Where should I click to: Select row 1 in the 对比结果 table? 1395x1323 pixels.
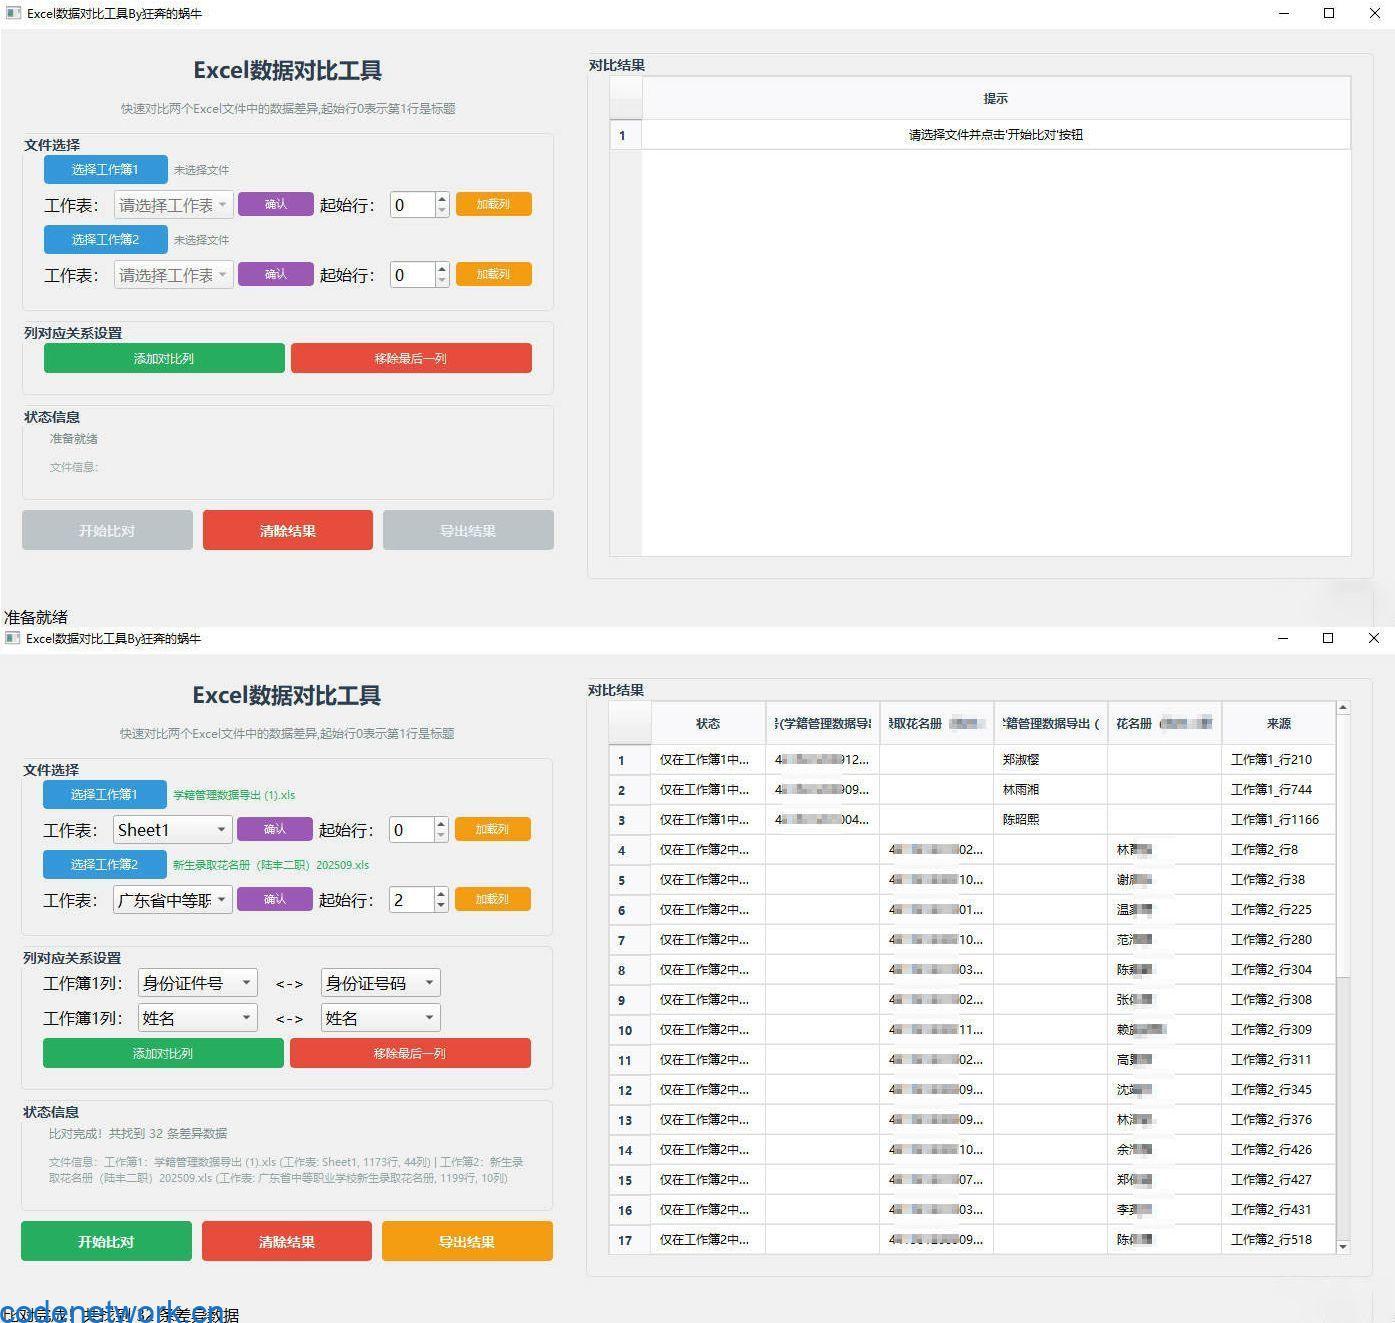(628, 759)
